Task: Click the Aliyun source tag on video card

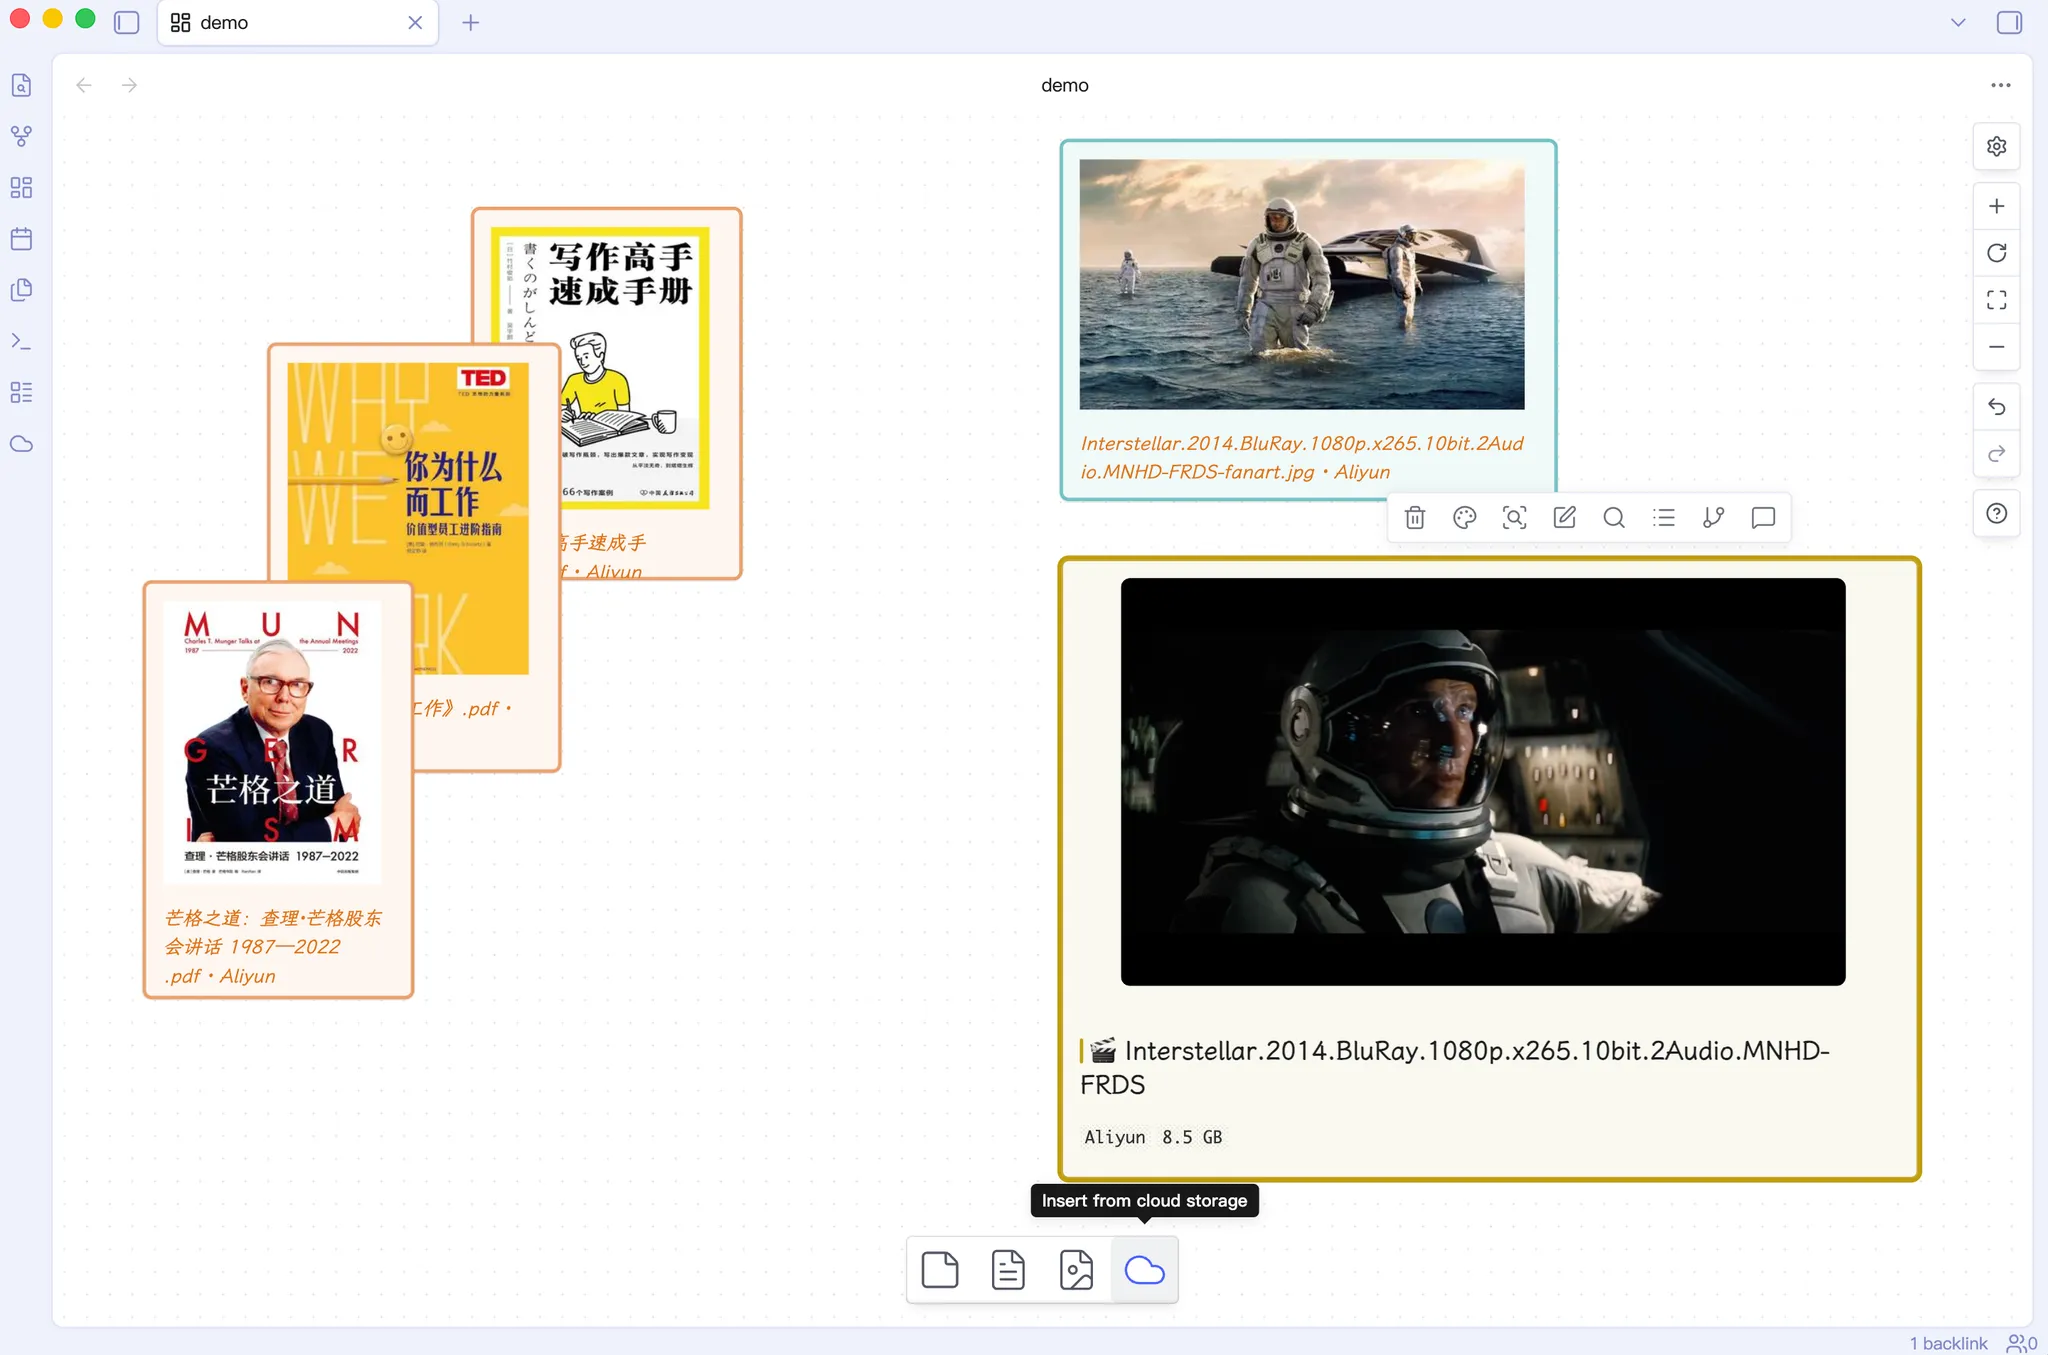Action: 1114,1137
